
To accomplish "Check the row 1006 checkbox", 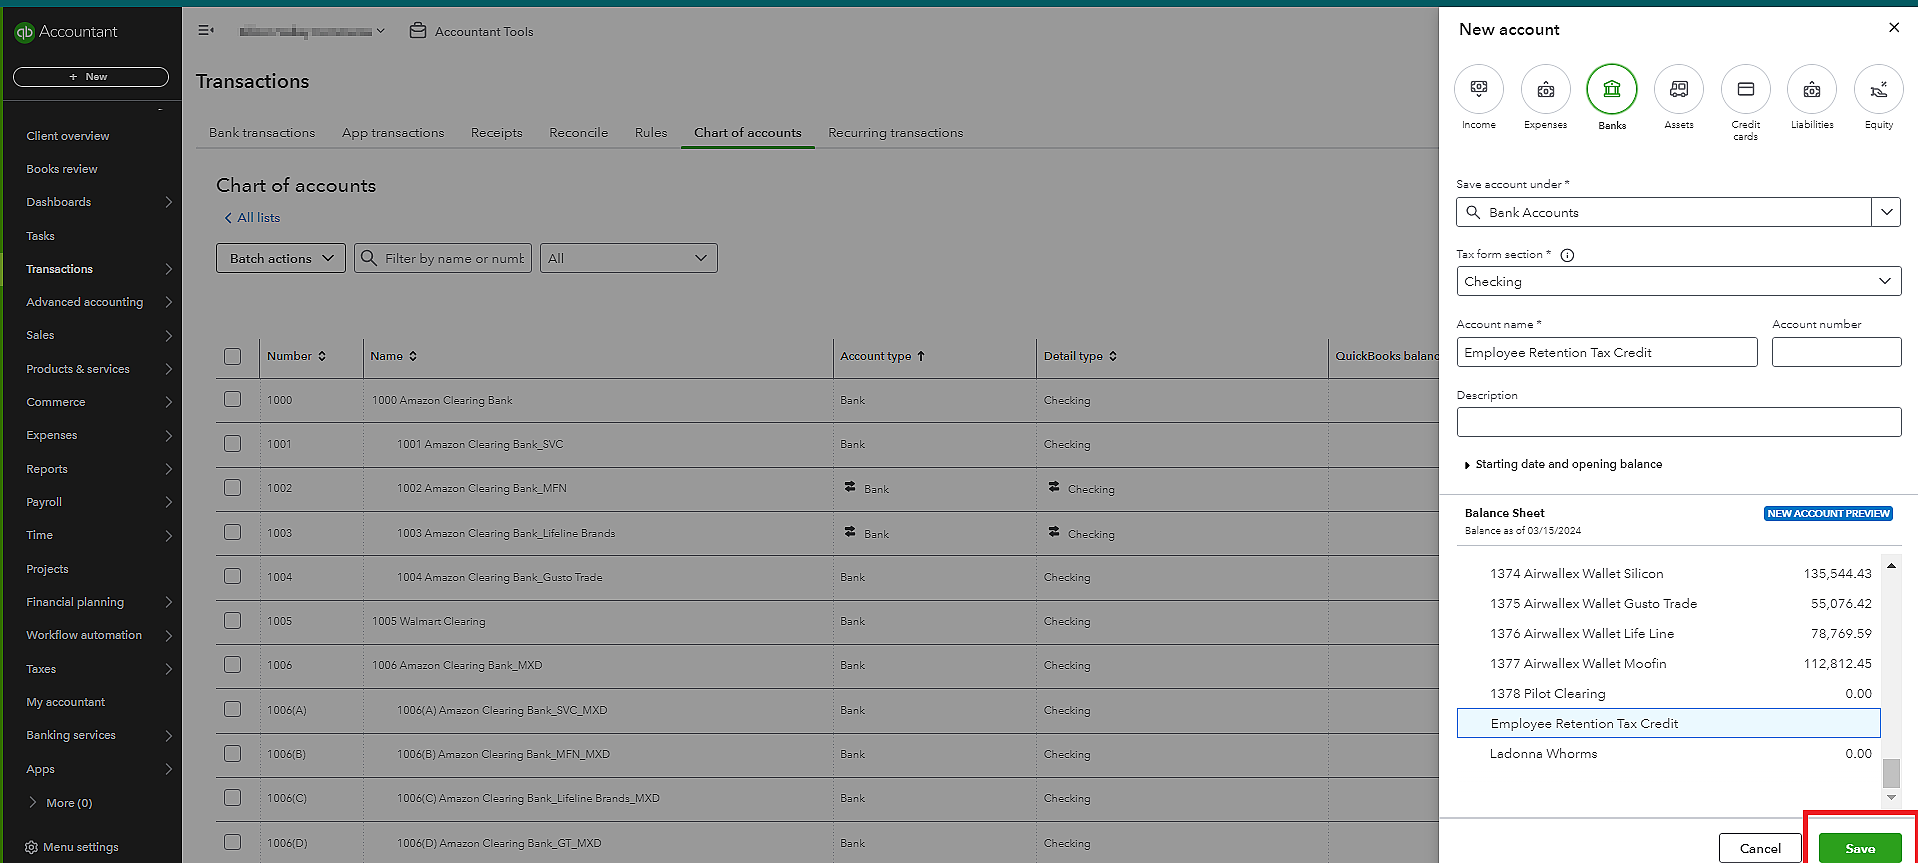I will point(233,664).
